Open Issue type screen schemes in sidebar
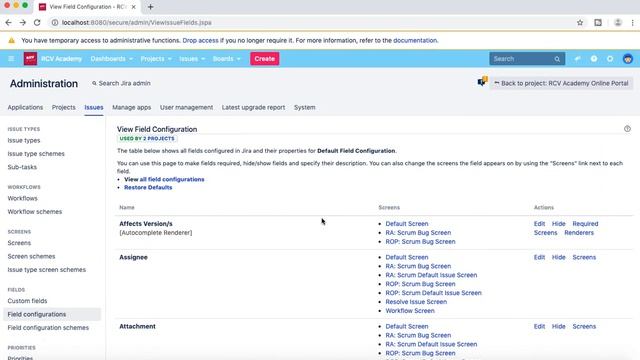The width and height of the screenshot is (640, 360). [x=47, y=270]
